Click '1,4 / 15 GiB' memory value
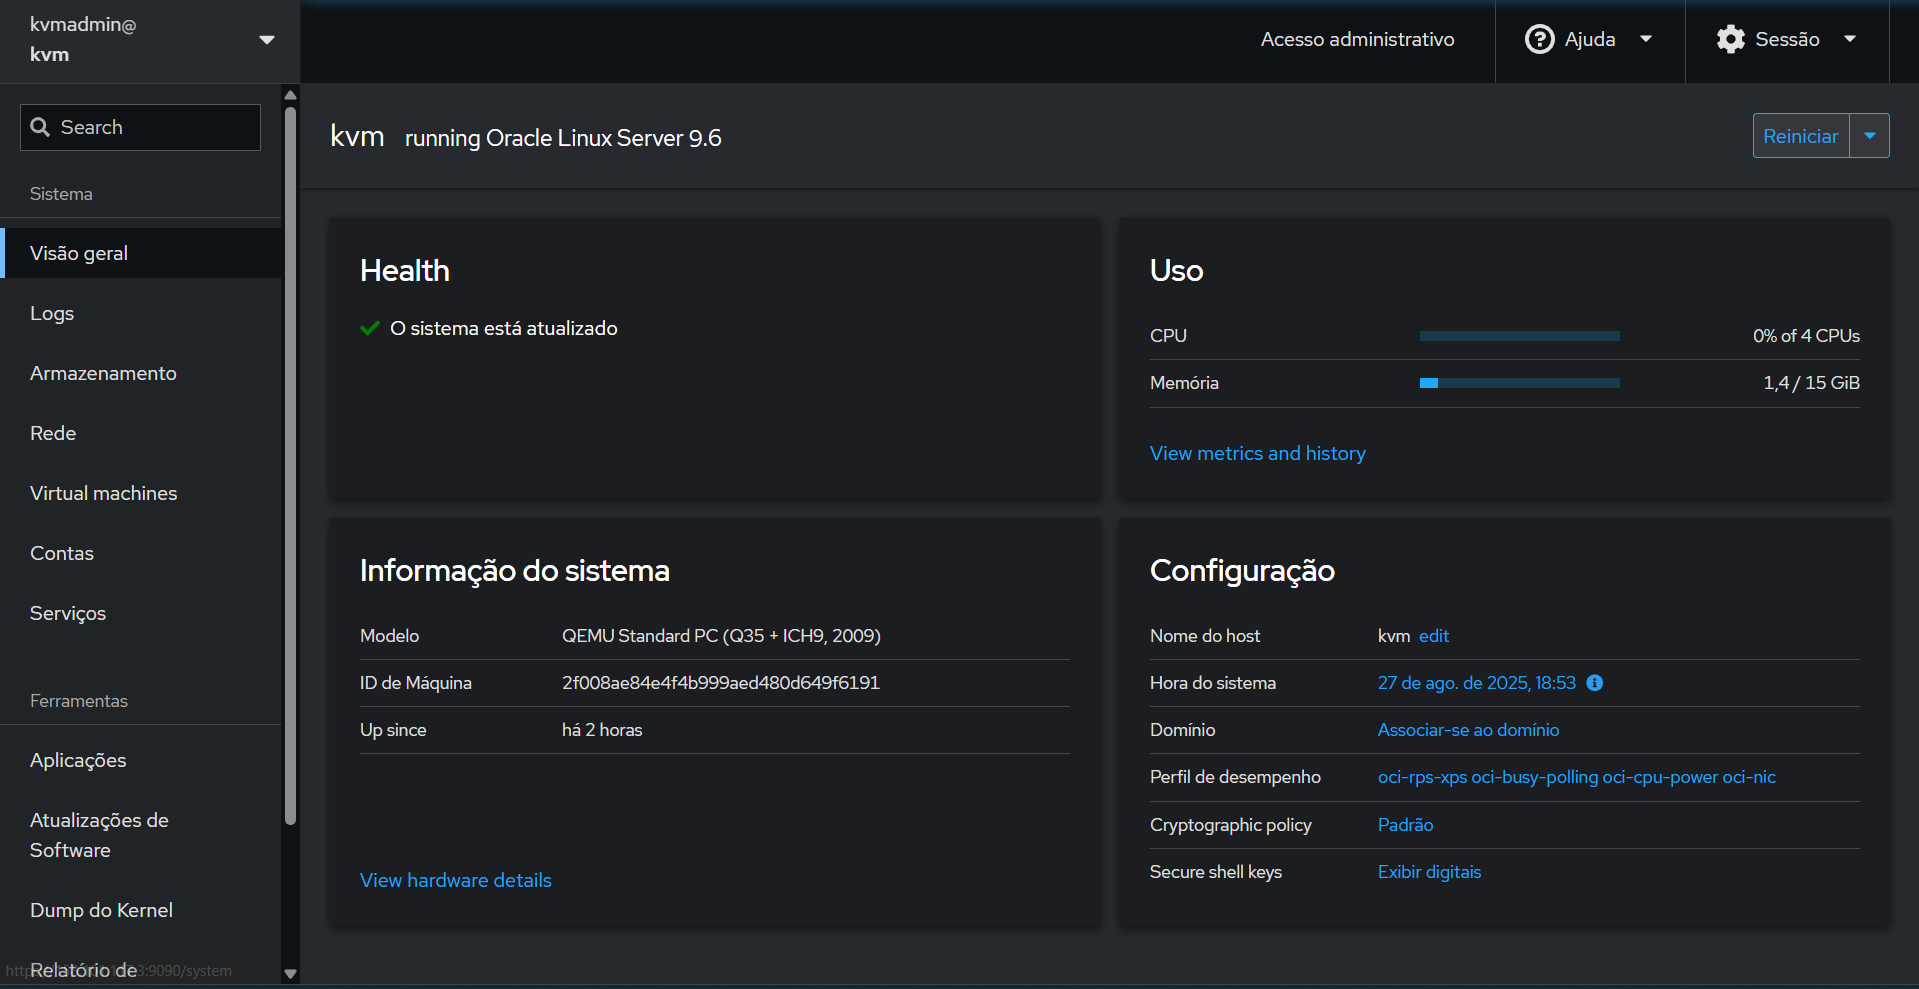Image resolution: width=1919 pixels, height=989 pixels. point(1811,383)
